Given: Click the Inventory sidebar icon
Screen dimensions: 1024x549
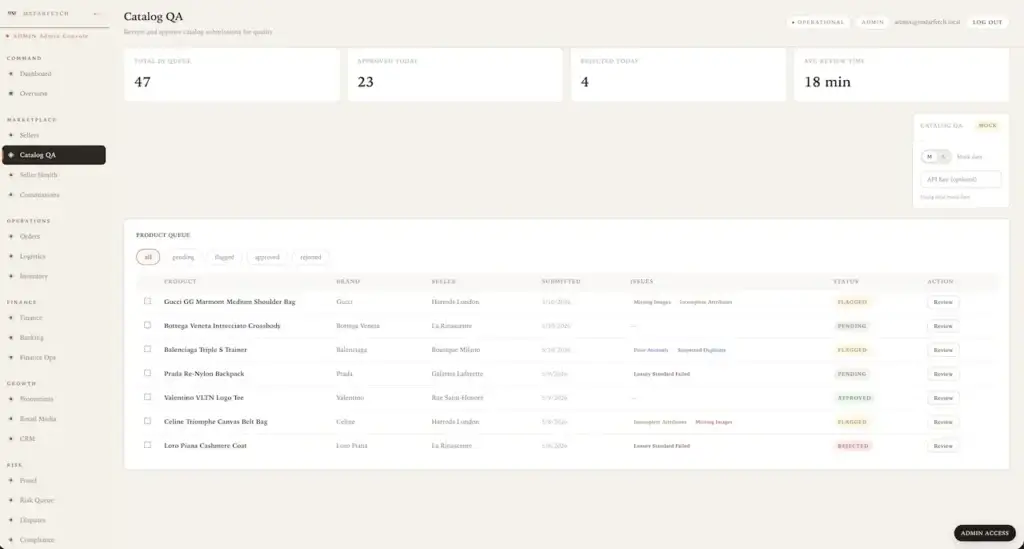Looking at the screenshot, I should 11,276.
